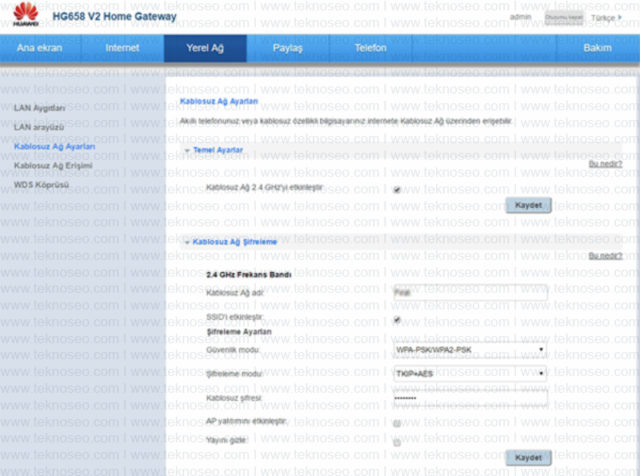Screen dimensions: 640x476
Task: Collapse the Temel Ayarlar section arrow
Action: pyautogui.click(x=187, y=150)
